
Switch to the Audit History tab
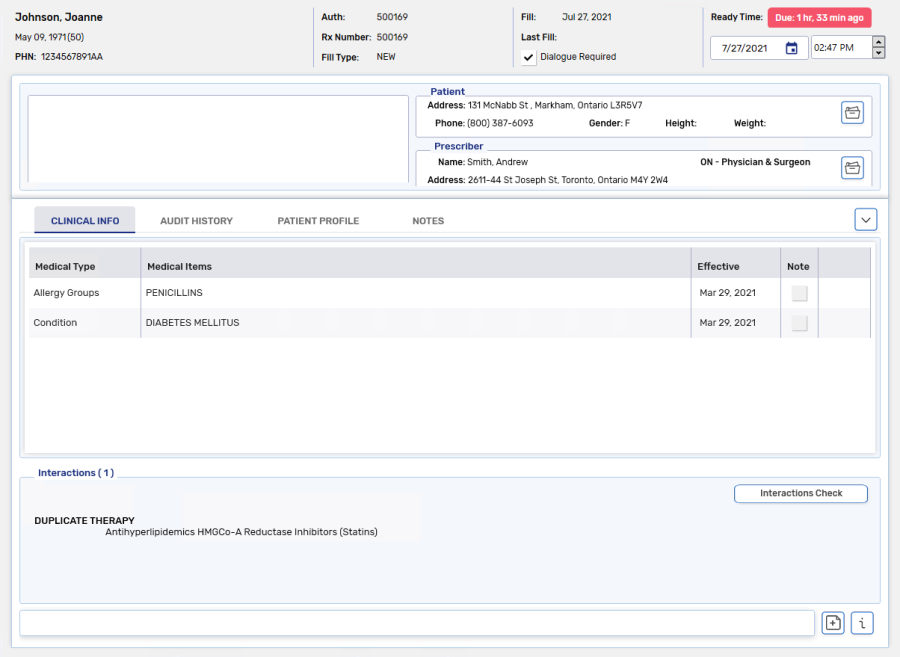[x=196, y=221]
